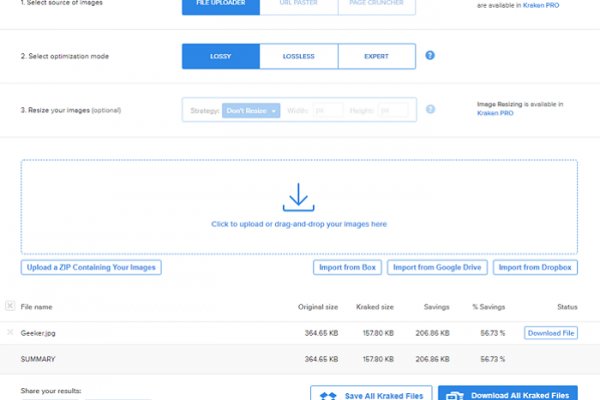The image size is (600, 400).
Task: Click the upload arrow icon in drop zone
Action: pos(298,196)
